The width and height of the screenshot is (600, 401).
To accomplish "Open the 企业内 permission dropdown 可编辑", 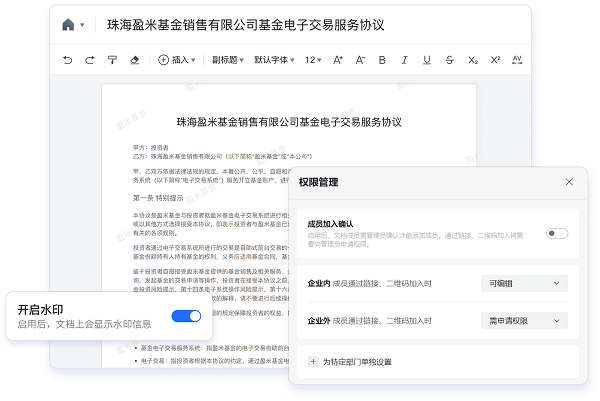I will tap(524, 284).
